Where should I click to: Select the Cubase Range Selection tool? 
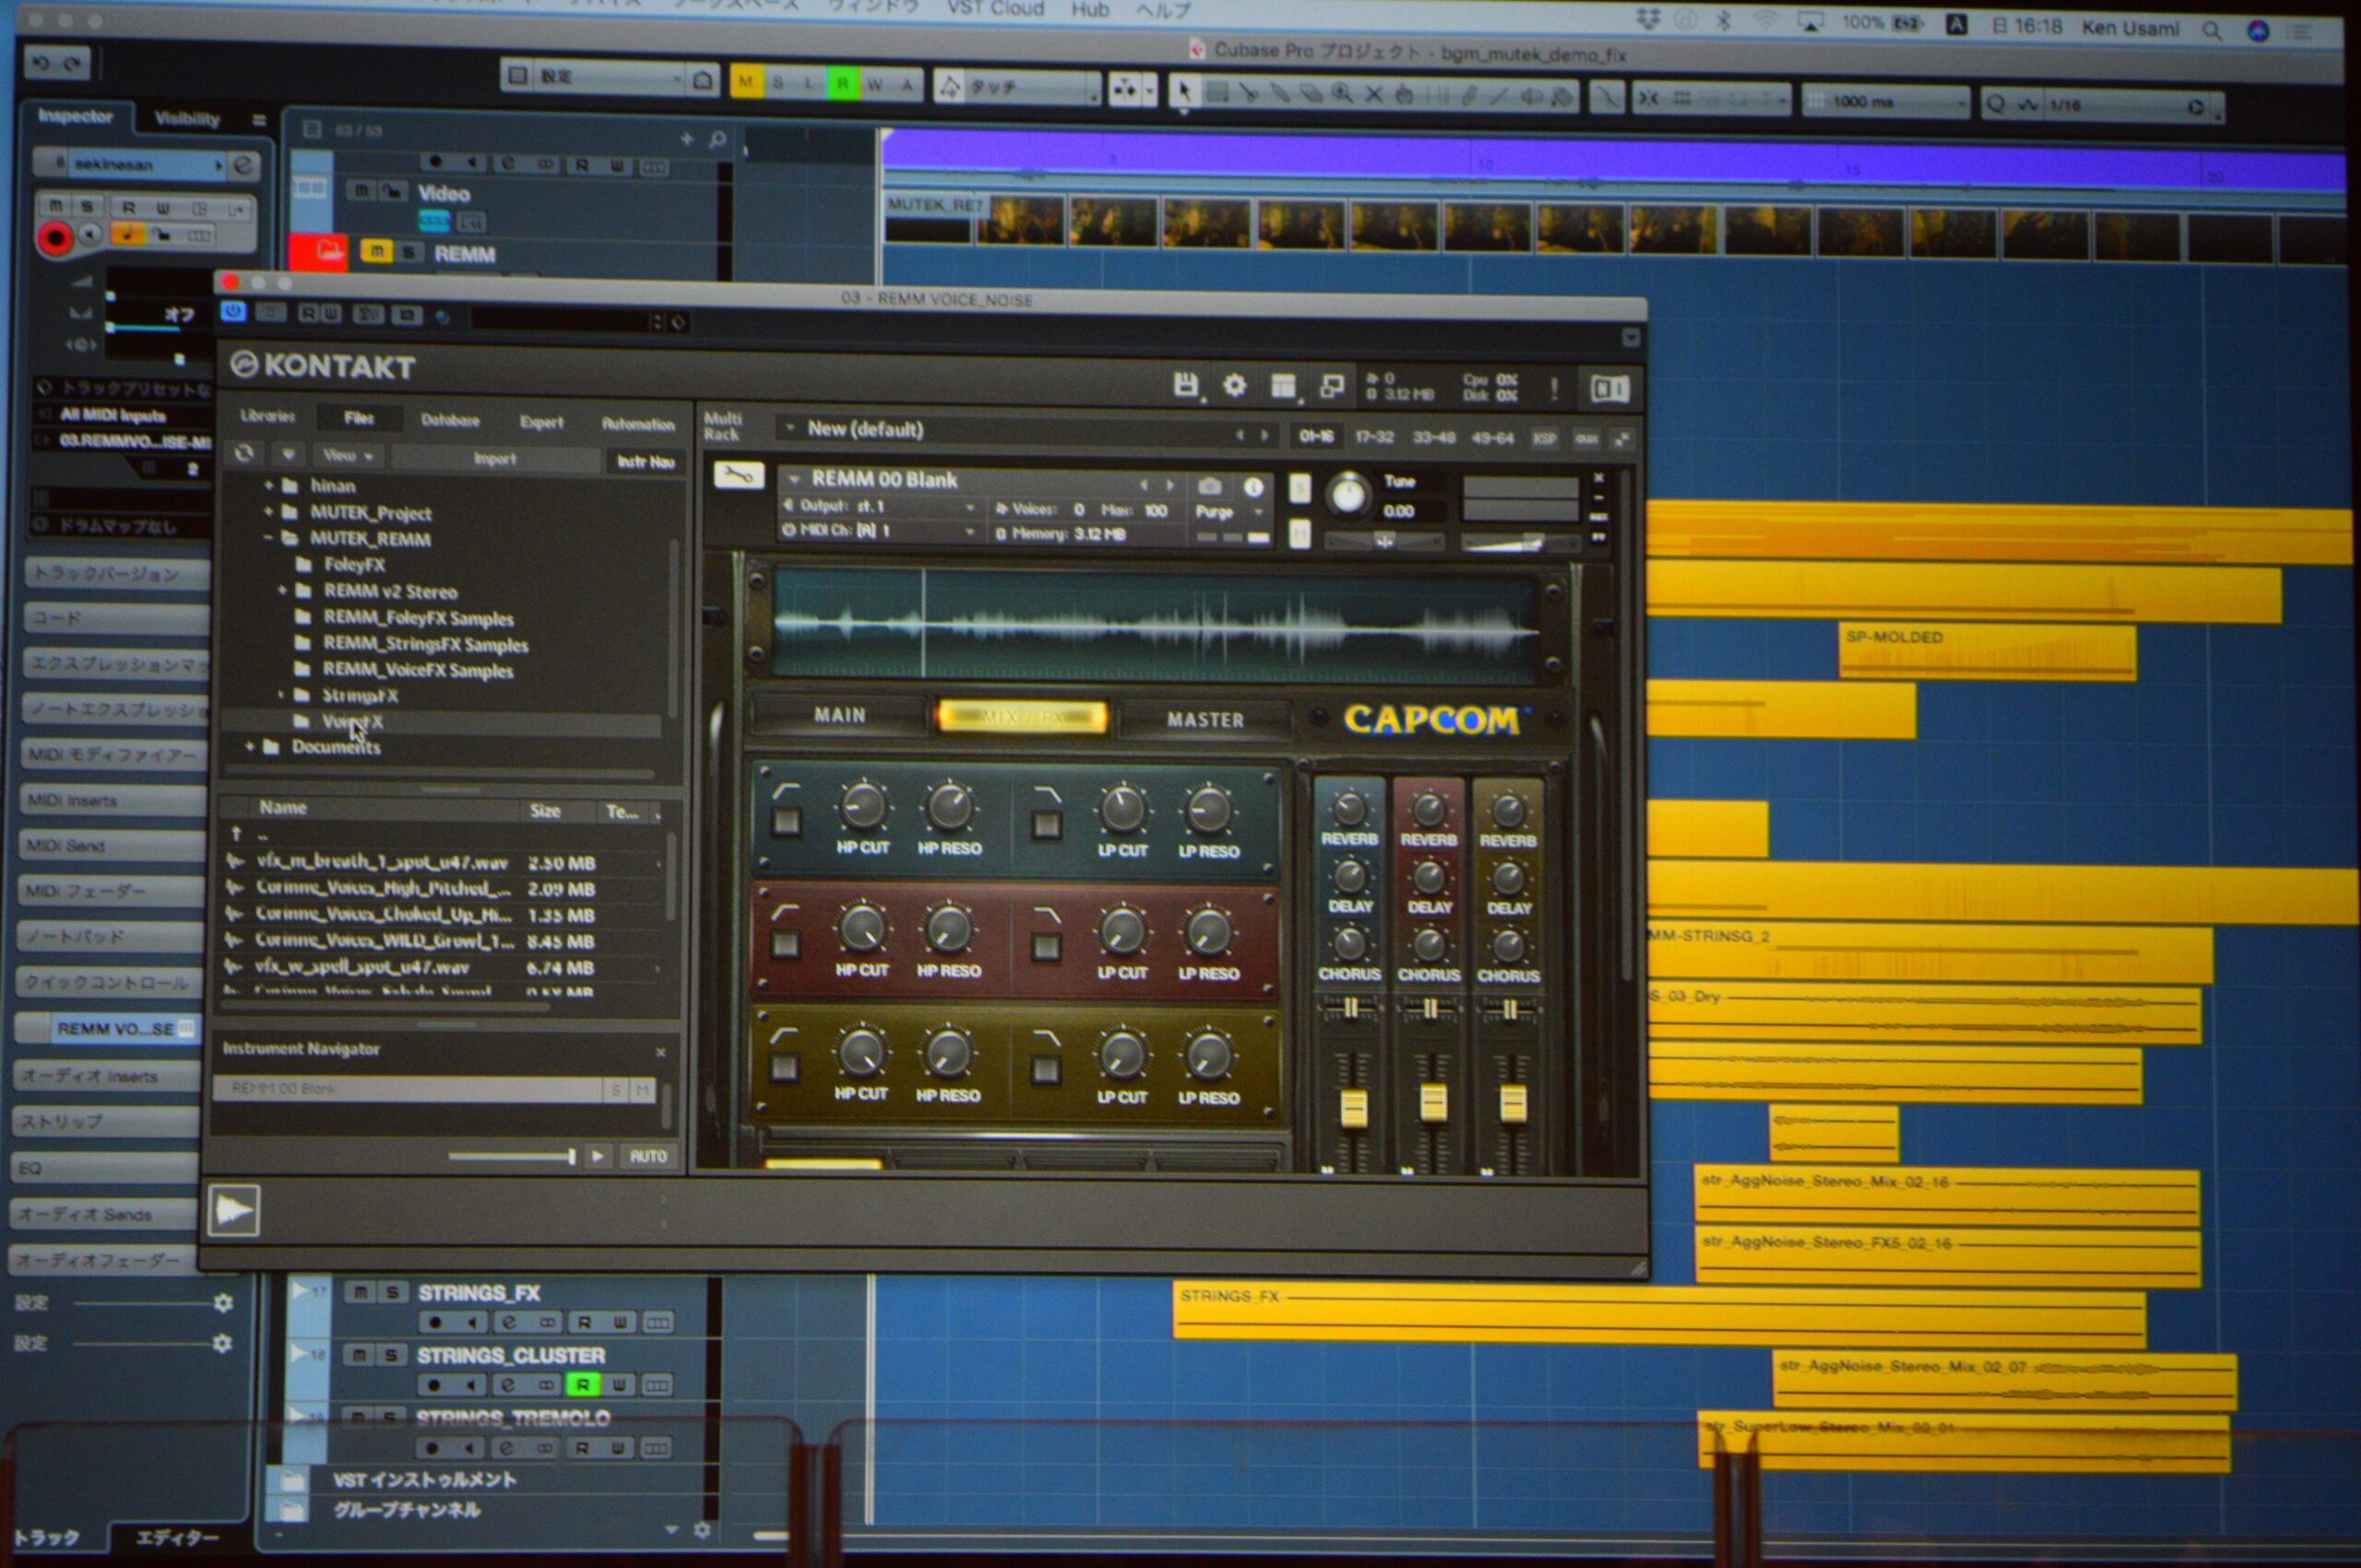tap(1217, 93)
